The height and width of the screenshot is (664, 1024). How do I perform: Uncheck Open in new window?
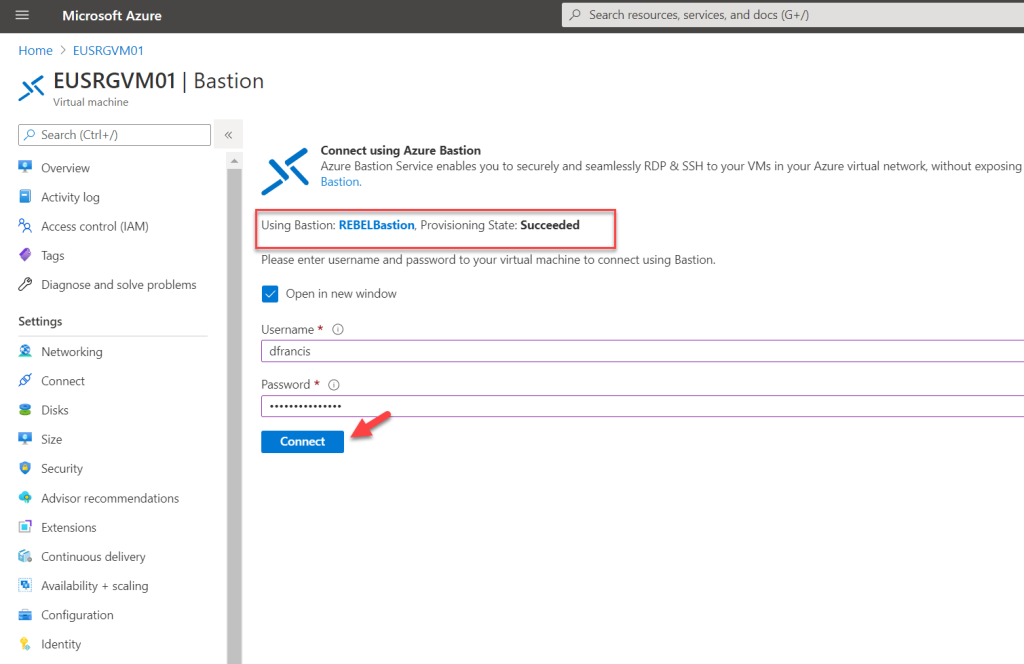pyautogui.click(x=270, y=293)
